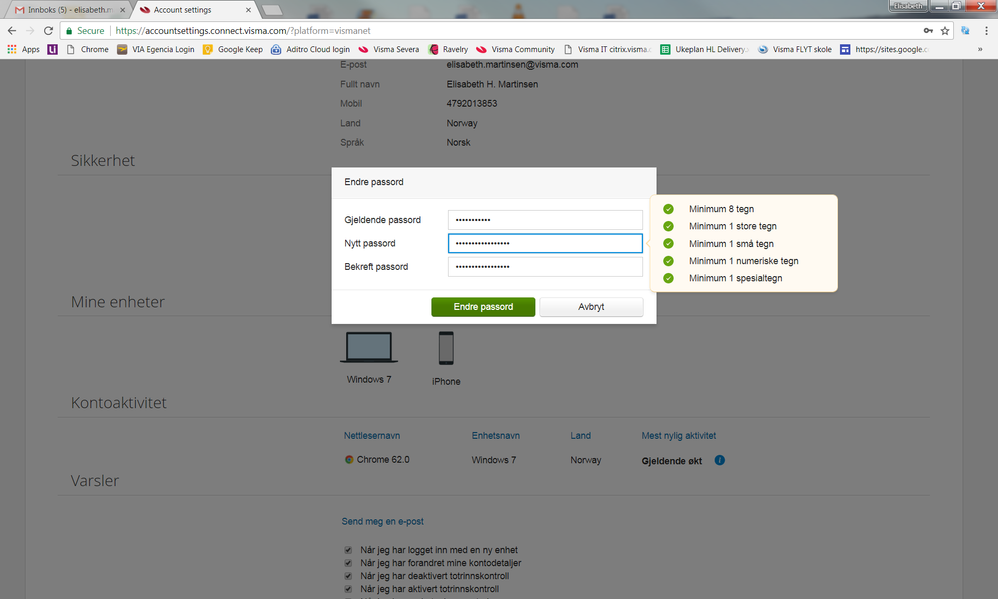Click the Nettlesernavn column header
This screenshot has width=998, height=599.
(x=372, y=435)
